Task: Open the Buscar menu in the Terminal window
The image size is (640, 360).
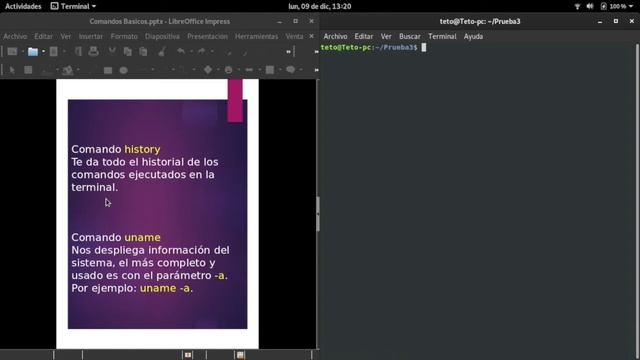Action: tap(410, 36)
